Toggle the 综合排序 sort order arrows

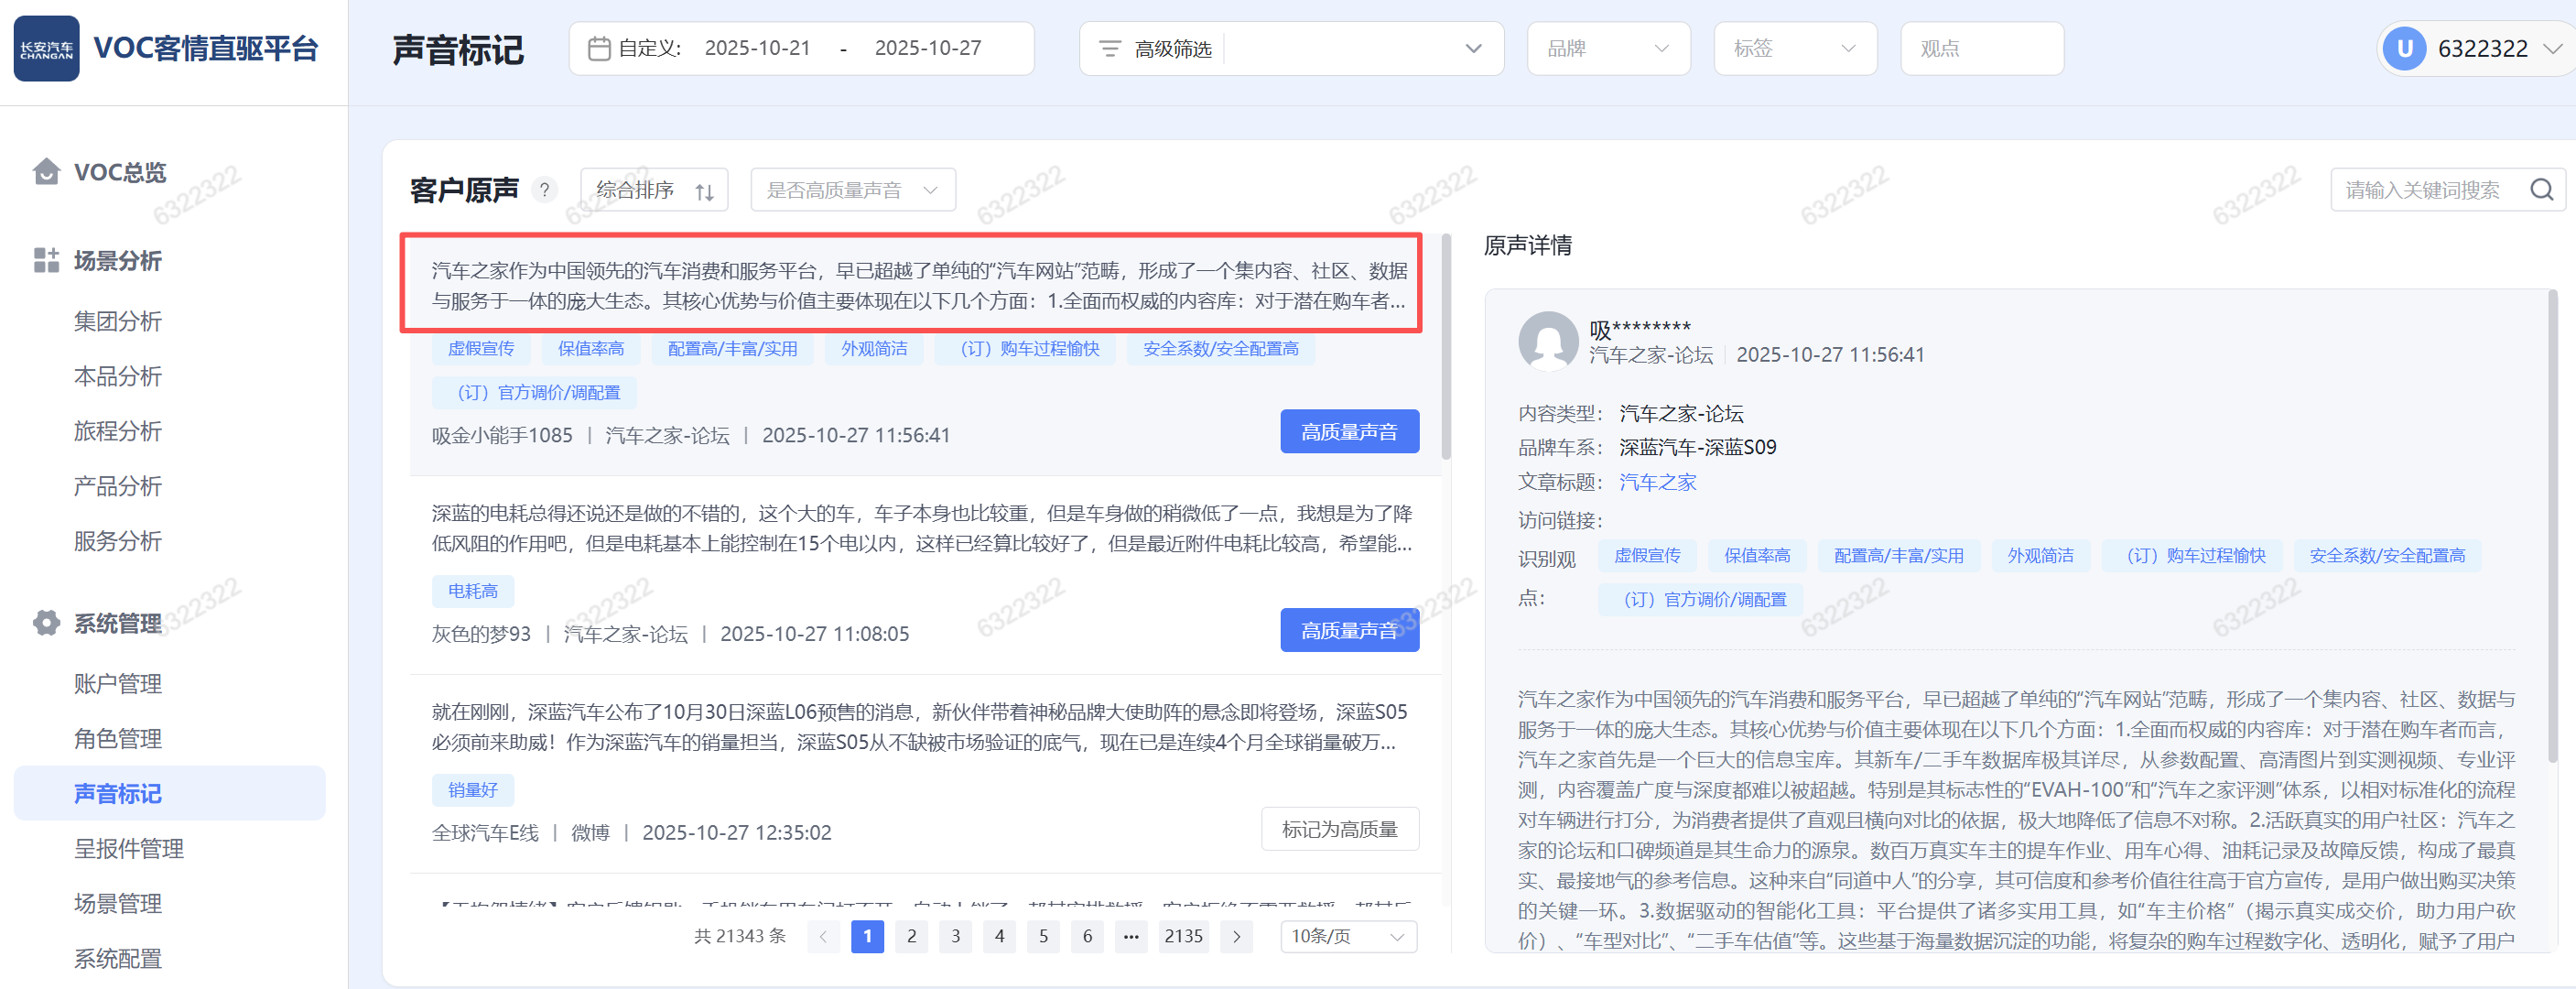(704, 191)
